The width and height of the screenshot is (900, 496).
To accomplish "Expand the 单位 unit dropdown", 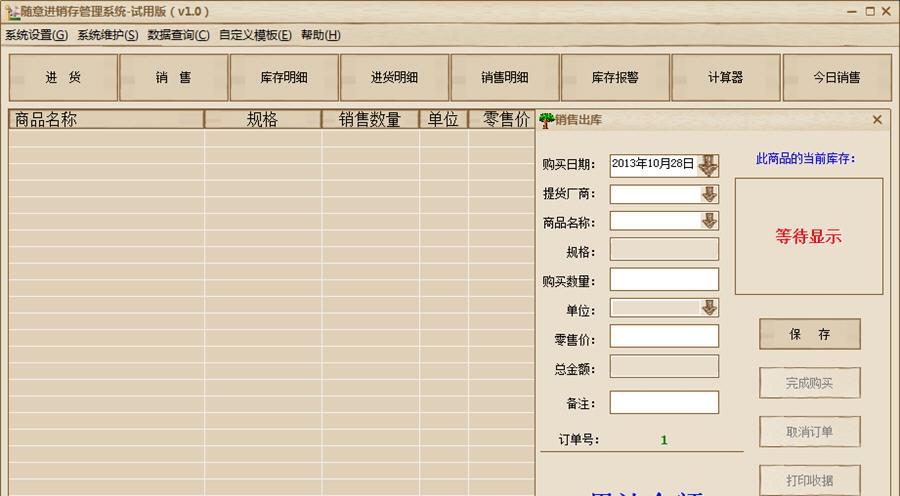I will [x=709, y=308].
